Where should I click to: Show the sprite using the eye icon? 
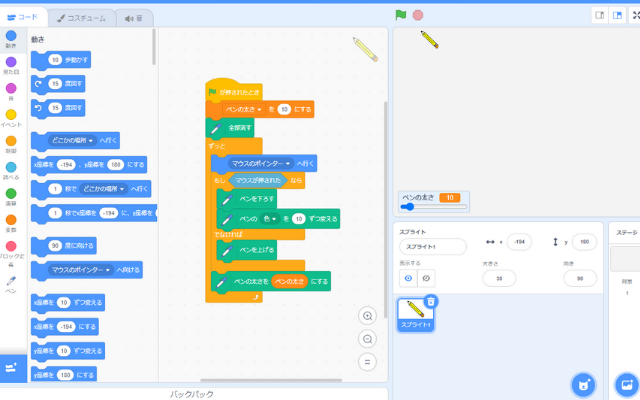point(408,278)
